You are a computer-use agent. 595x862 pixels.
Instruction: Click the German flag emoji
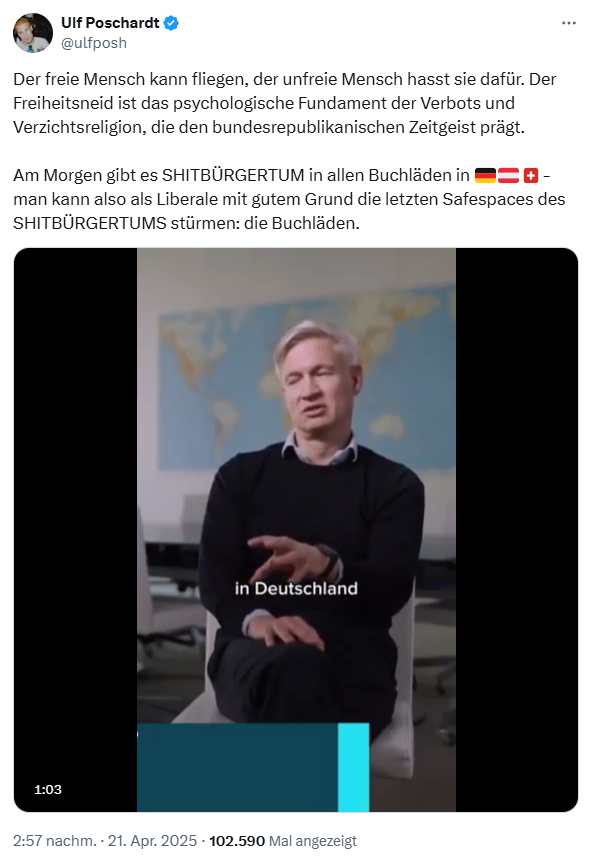click(485, 175)
